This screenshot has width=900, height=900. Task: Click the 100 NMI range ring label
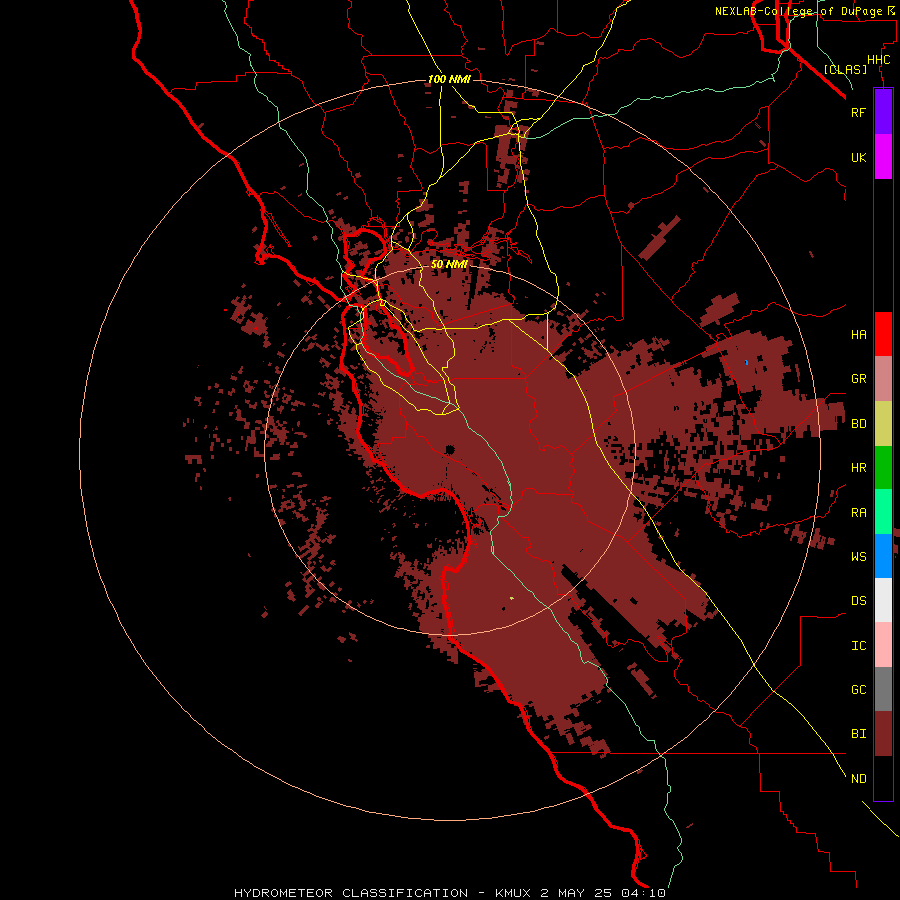tap(449, 79)
